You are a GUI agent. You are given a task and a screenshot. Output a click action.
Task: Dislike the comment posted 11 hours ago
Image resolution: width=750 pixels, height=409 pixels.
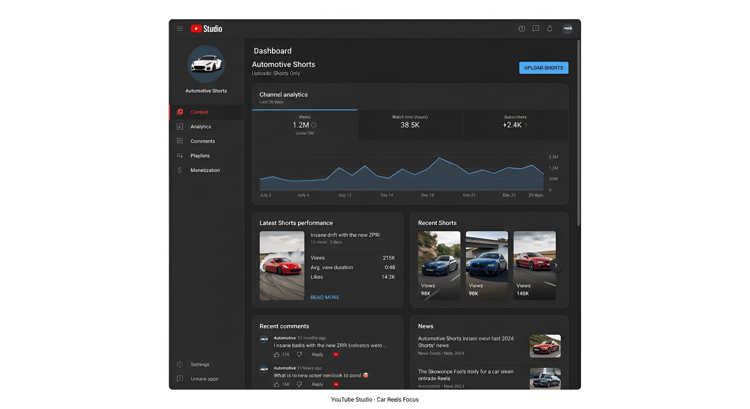(x=299, y=384)
